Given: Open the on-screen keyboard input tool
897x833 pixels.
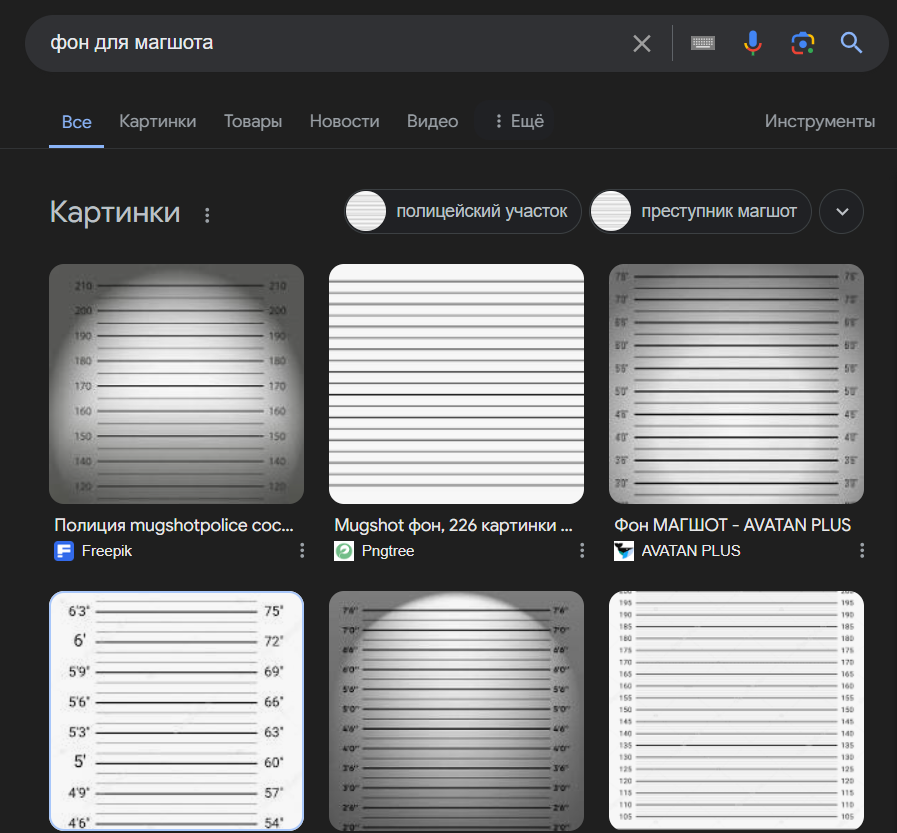Looking at the screenshot, I should [703, 43].
